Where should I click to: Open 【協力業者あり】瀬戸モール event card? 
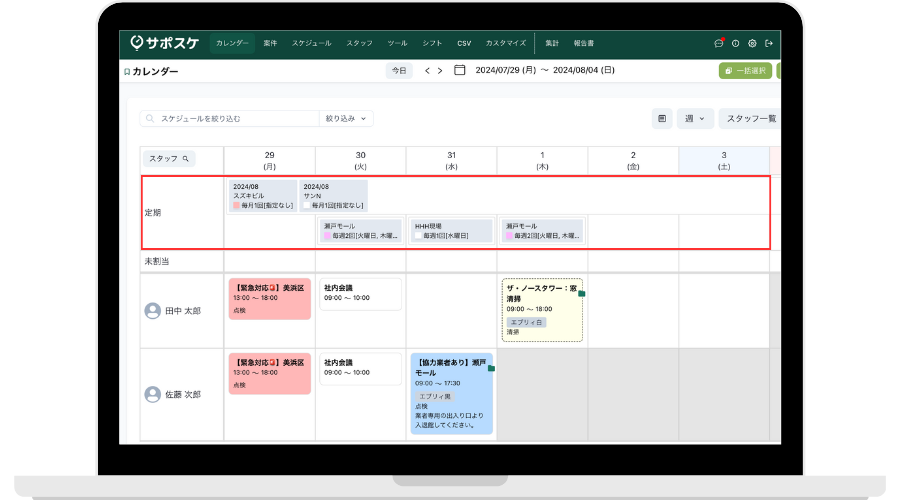(x=452, y=394)
